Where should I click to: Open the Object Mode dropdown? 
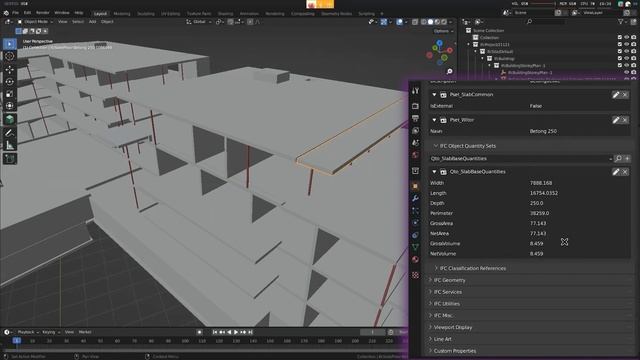[x=35, y=22]
